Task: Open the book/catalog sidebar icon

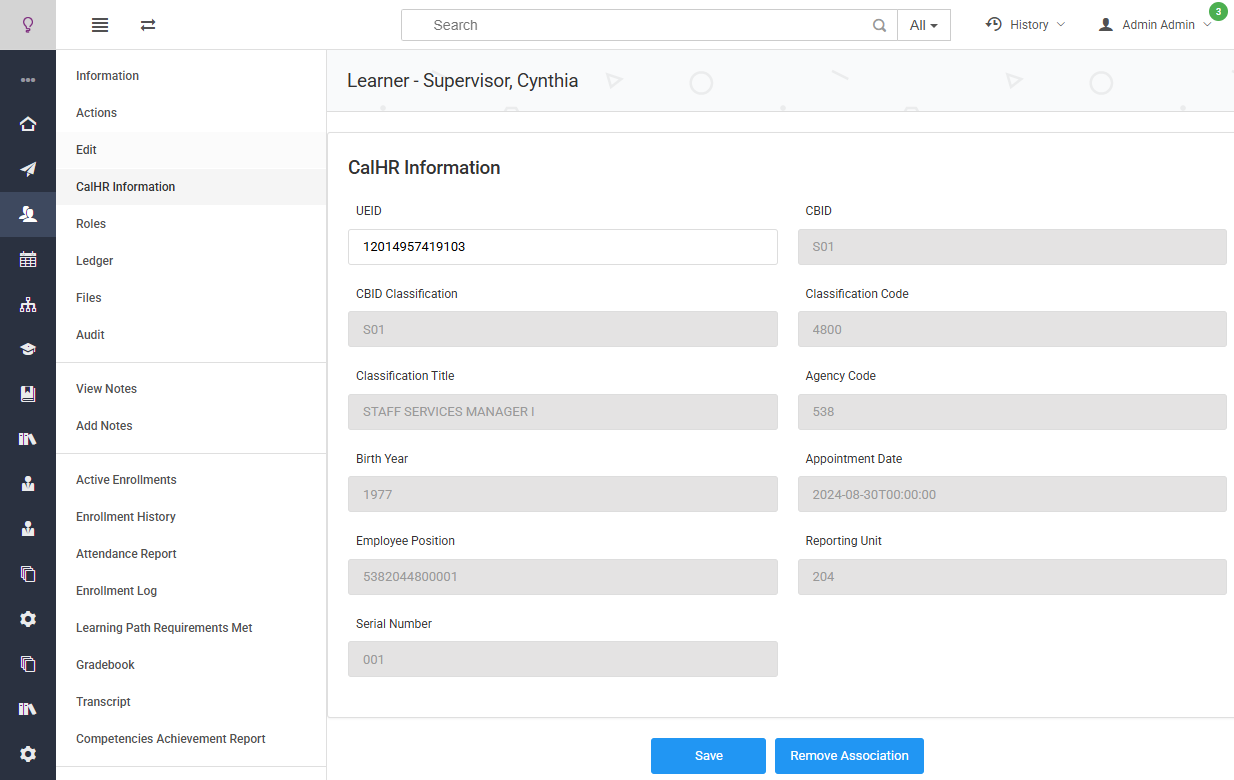Action: (27, 393)
